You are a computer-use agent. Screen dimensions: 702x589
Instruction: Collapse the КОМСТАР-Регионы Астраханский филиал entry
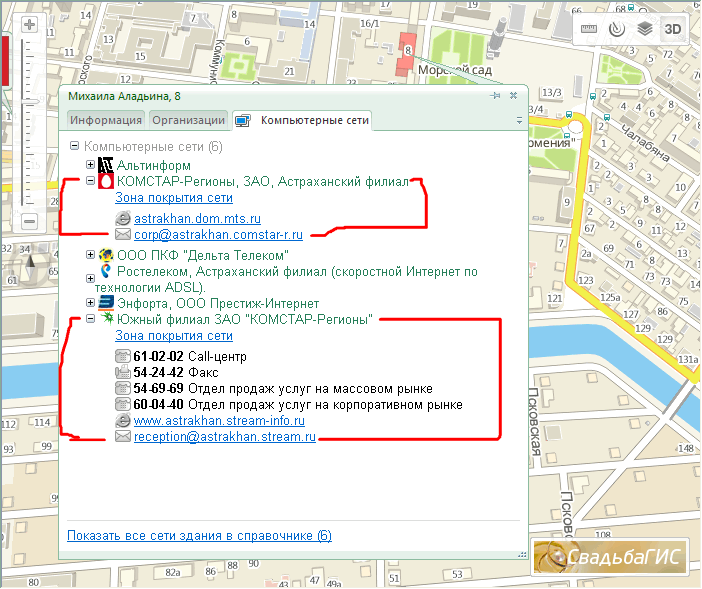[90, 181]
